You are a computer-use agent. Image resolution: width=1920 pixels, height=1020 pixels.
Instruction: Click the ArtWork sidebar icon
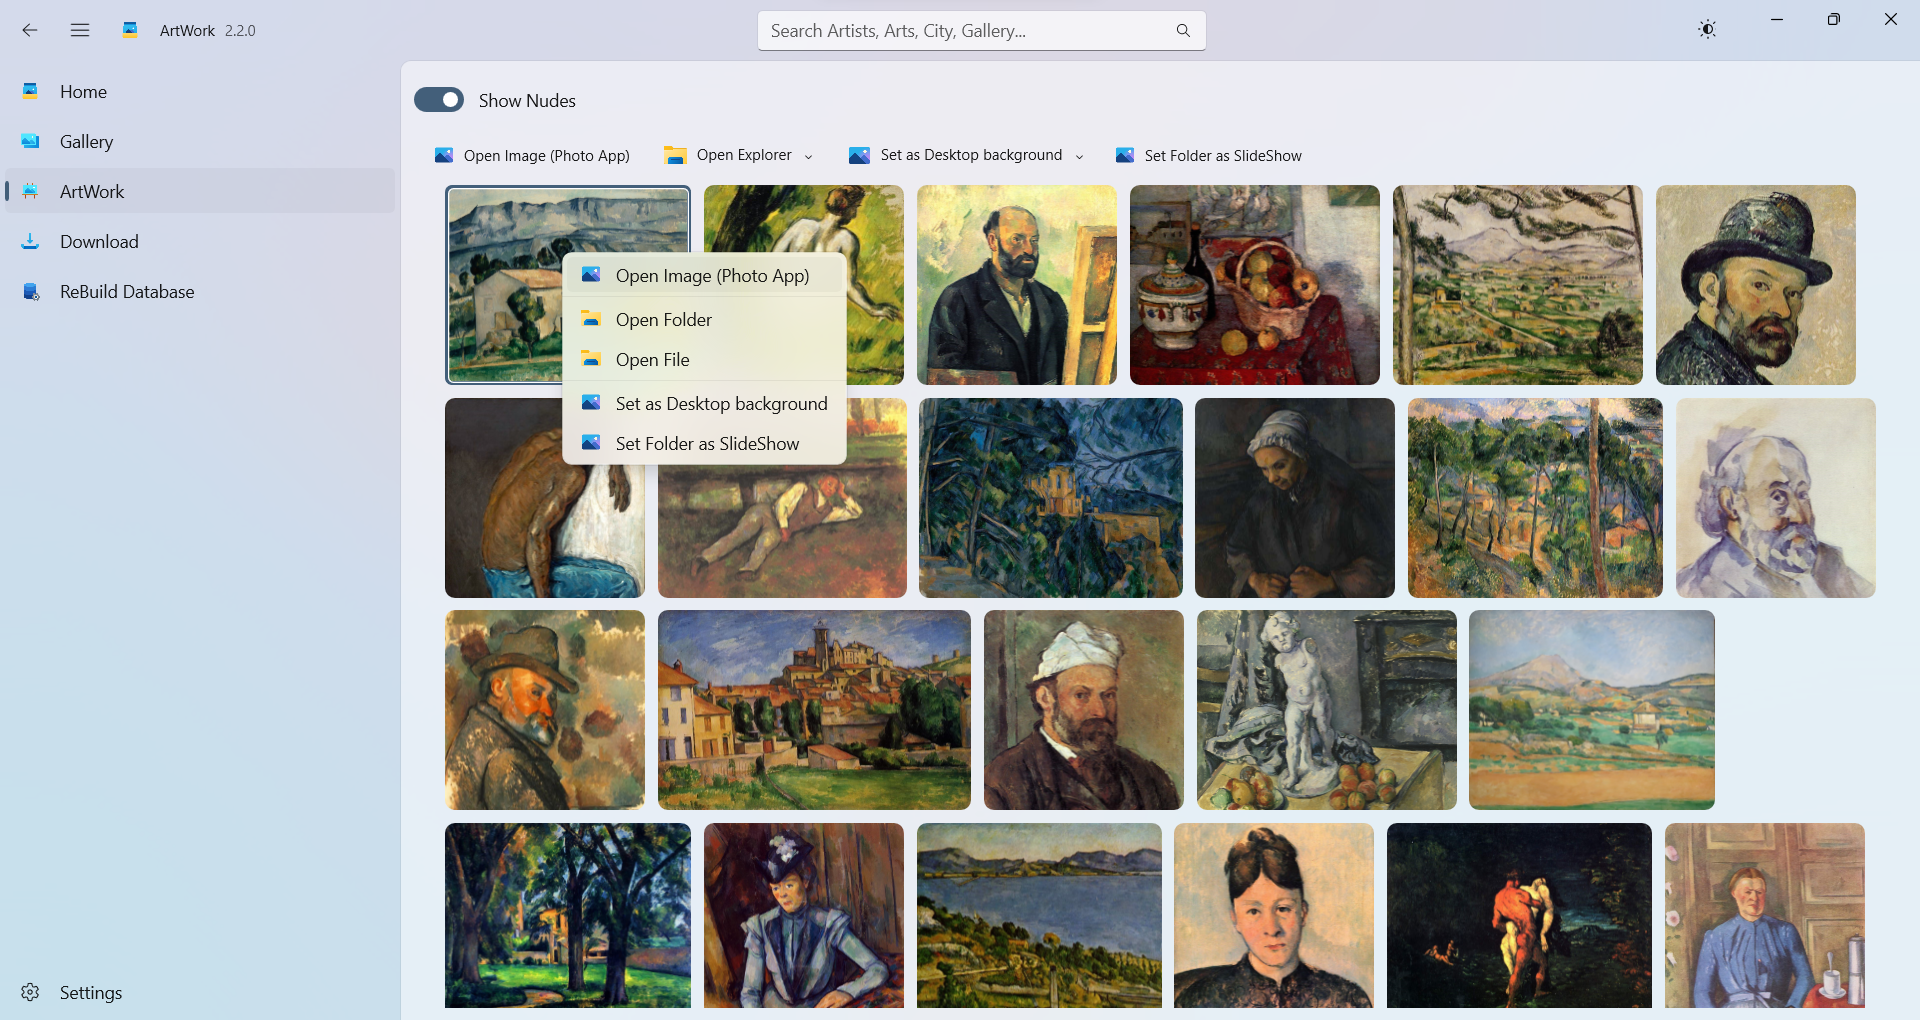coord(31,191)
